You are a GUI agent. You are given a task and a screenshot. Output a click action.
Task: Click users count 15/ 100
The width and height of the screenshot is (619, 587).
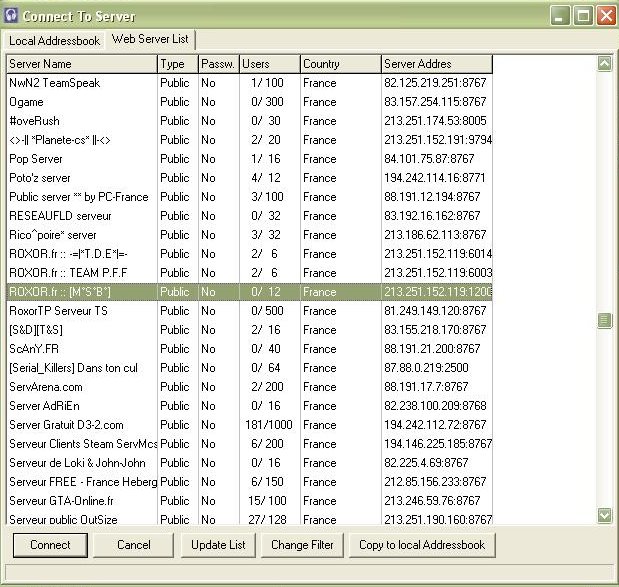267,501
